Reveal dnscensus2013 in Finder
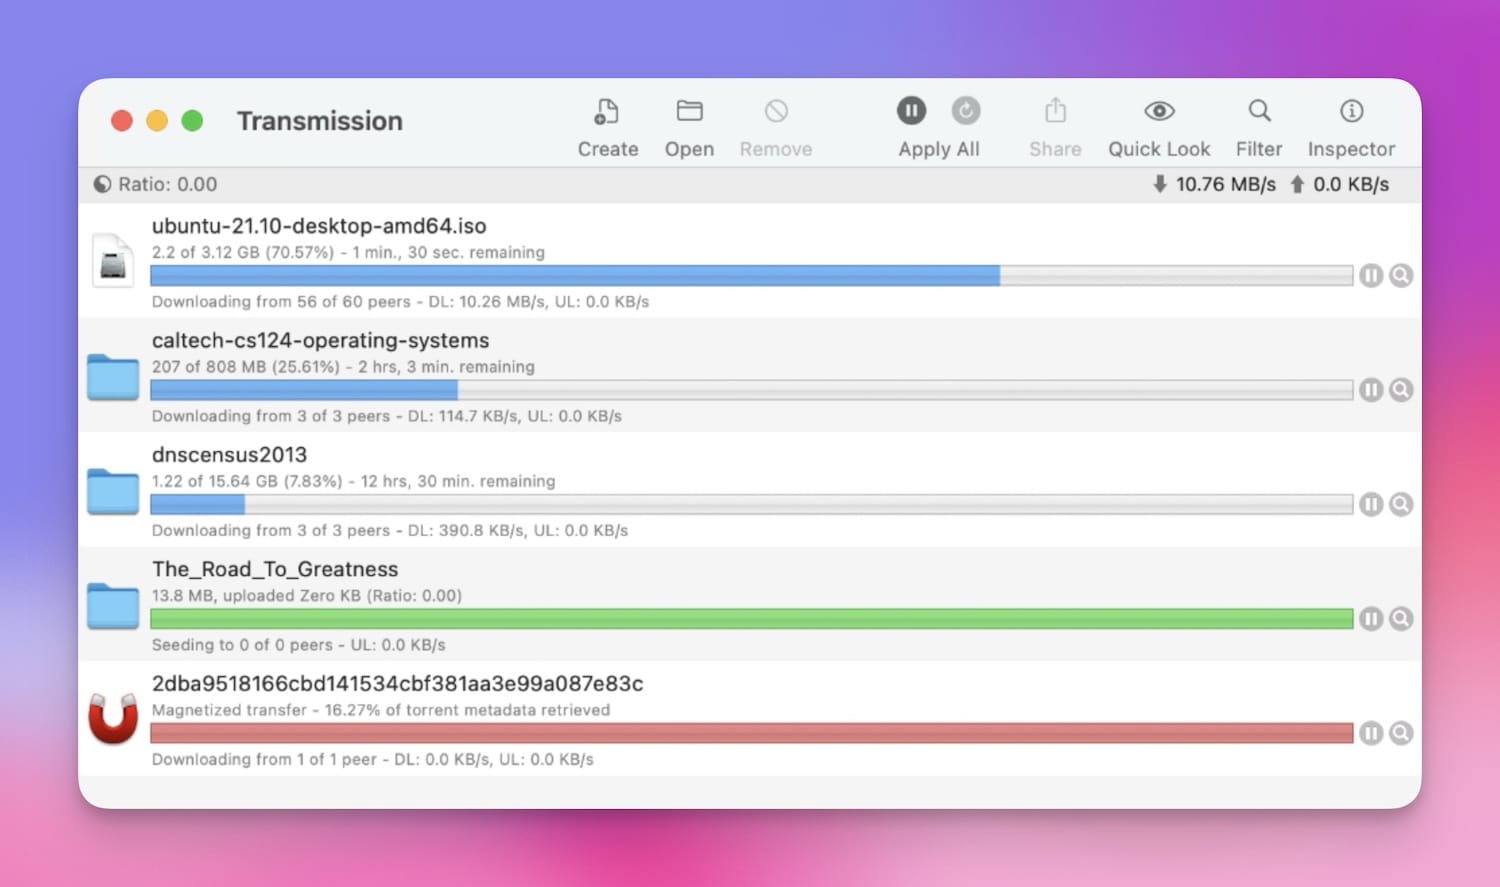 (1401, 504)
